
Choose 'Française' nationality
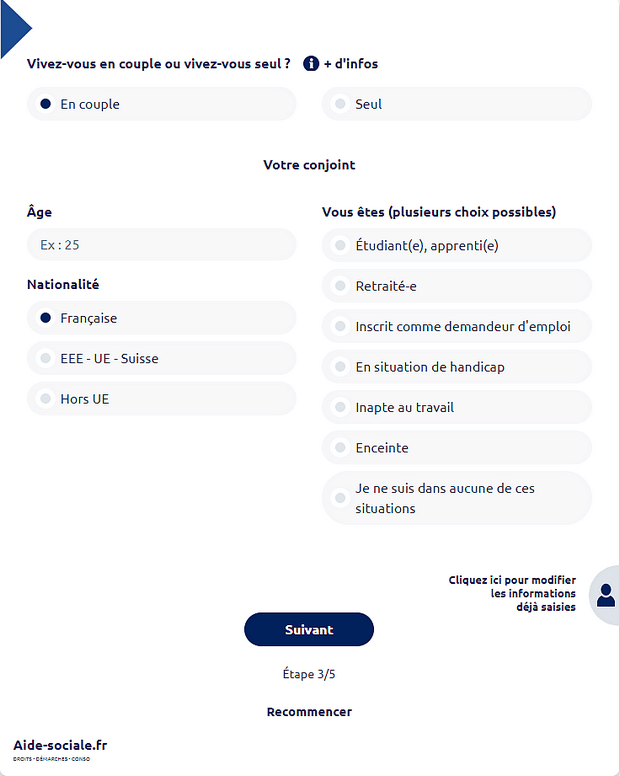(x=46, y=318)
